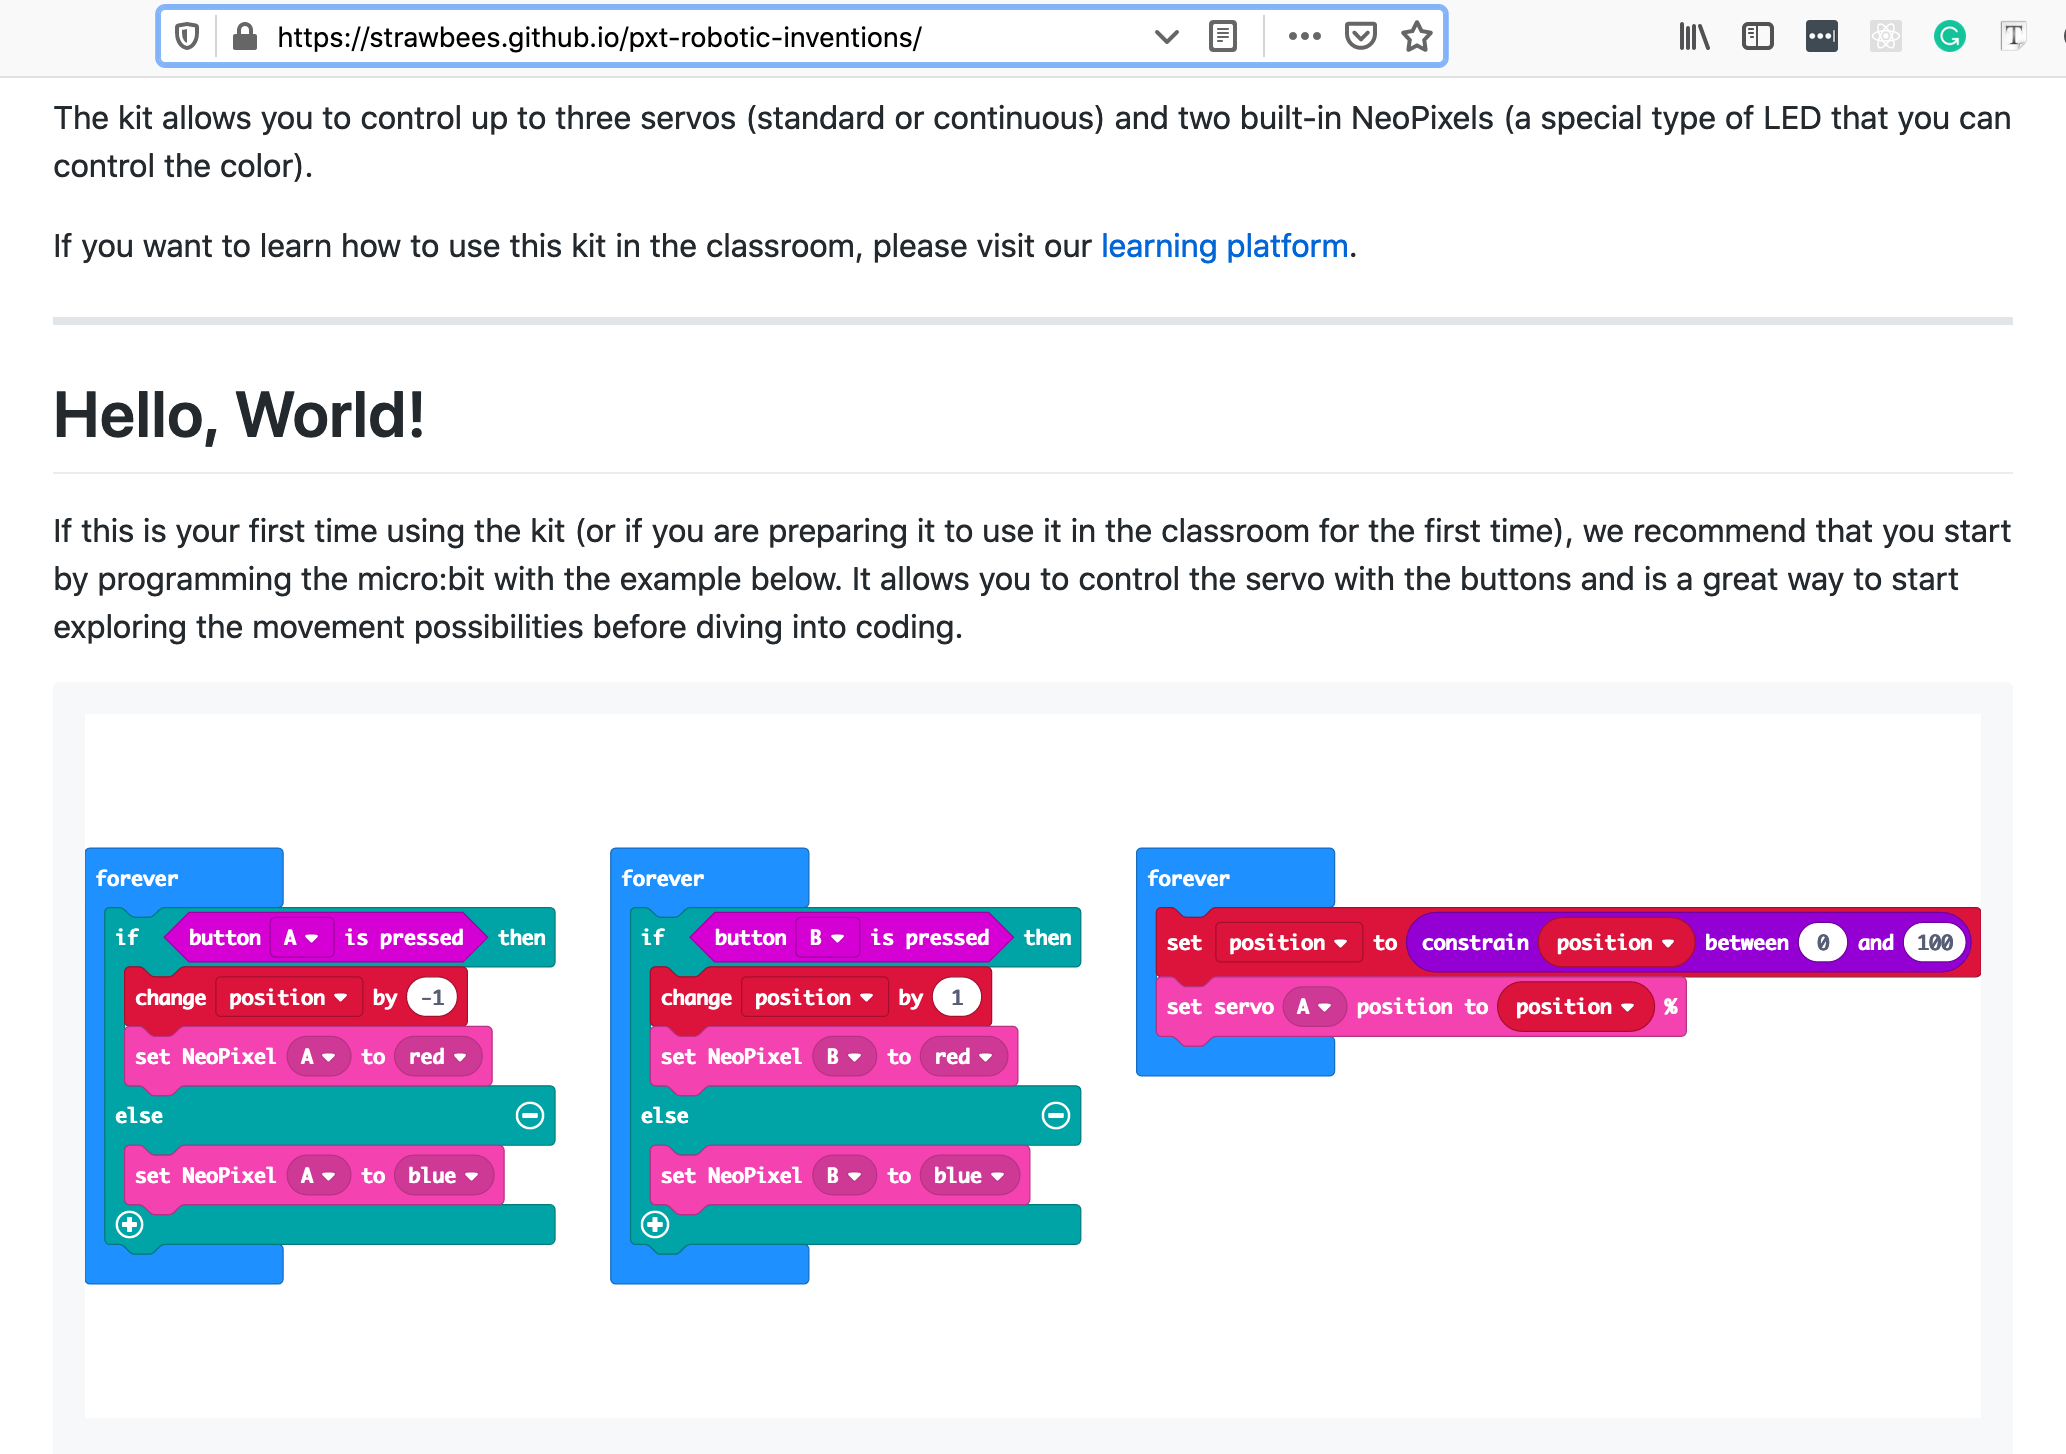Bookmark this page with the star
The image size is (2066, 1454).
[1417, 36]
